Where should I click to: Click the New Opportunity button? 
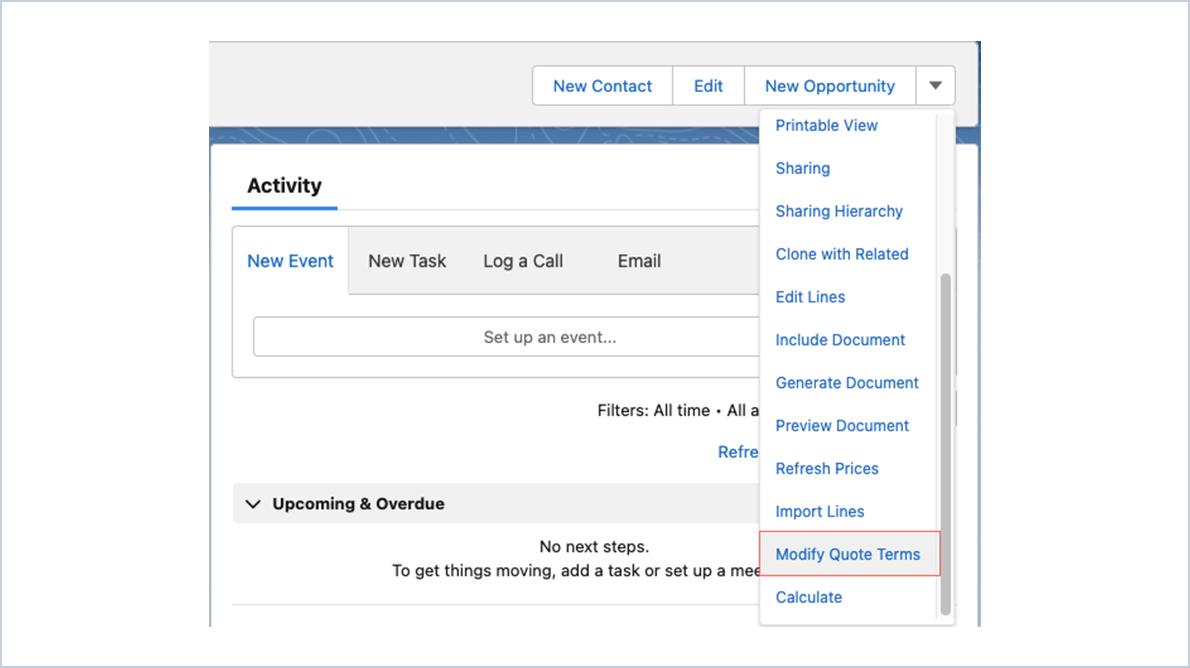click(829, 86)
